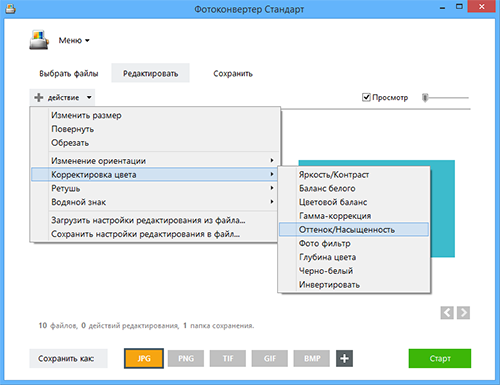
Task: Click the Photoconverter printer logo icon
Action: 39,40
